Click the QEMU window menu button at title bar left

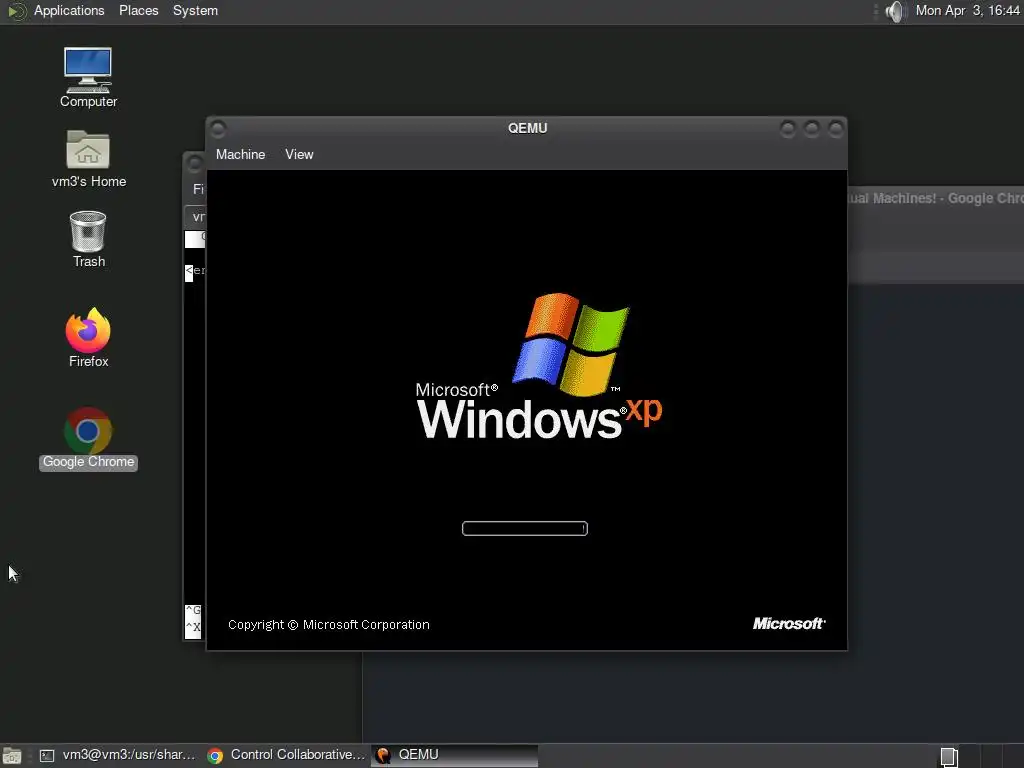218,129
